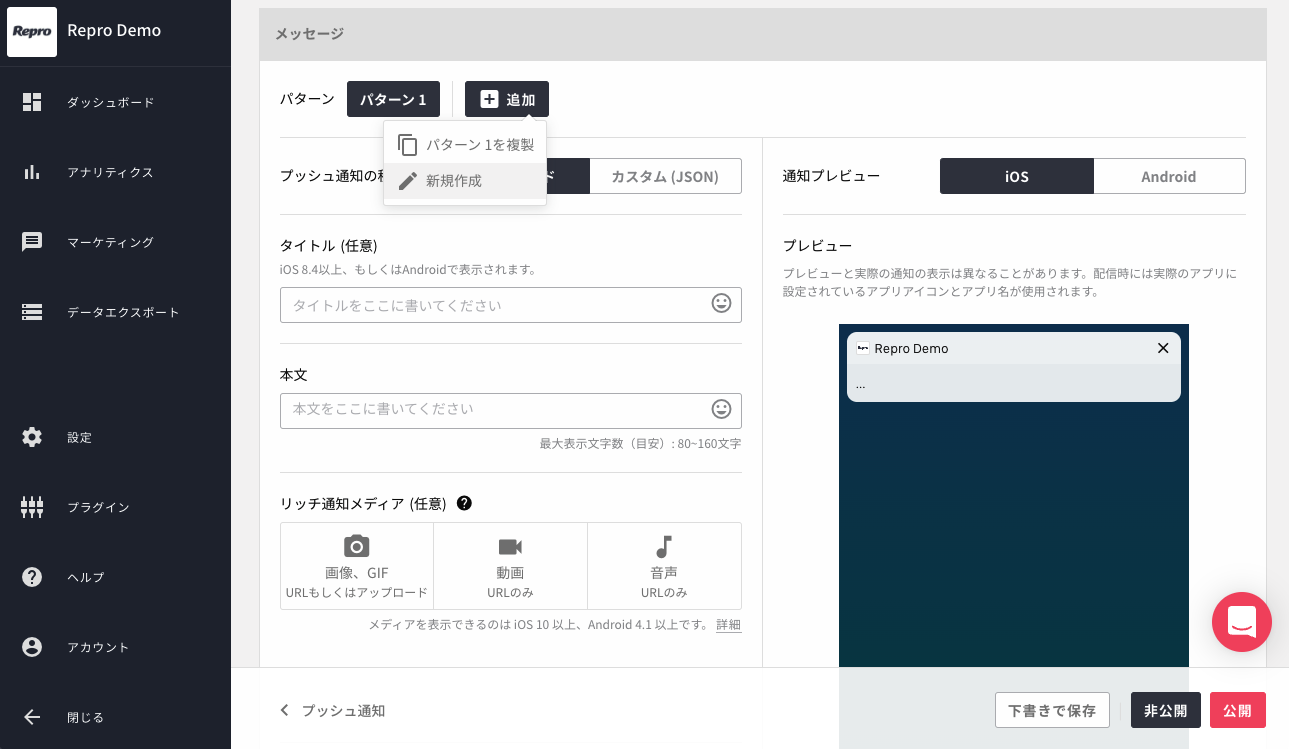Switch preview to Android
Viewport: 1289px width, 749px height.
(x=1169, y=176)
